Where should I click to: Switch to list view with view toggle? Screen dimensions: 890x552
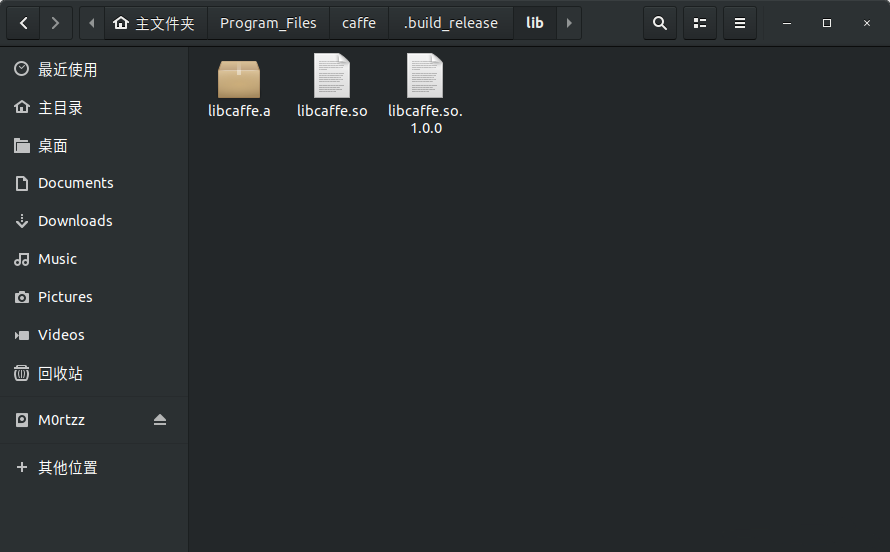700,23
